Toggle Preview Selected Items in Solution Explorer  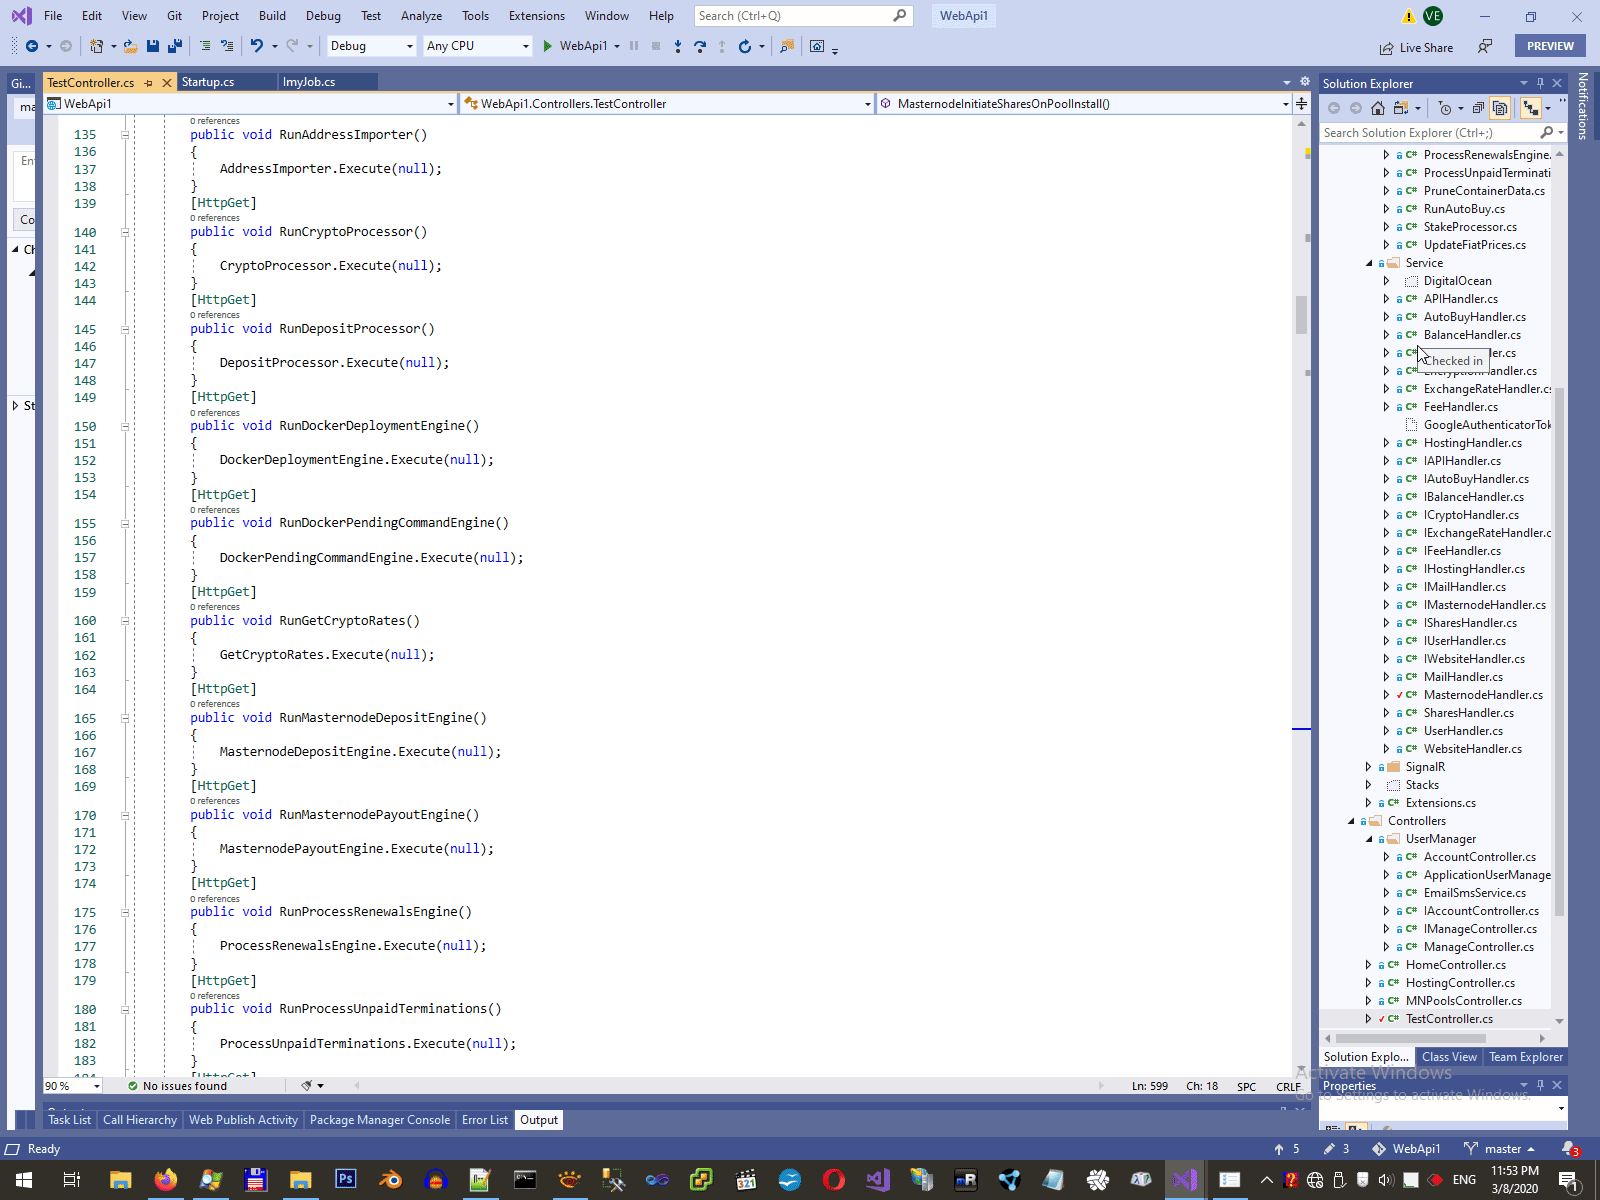pos(1530,108)
